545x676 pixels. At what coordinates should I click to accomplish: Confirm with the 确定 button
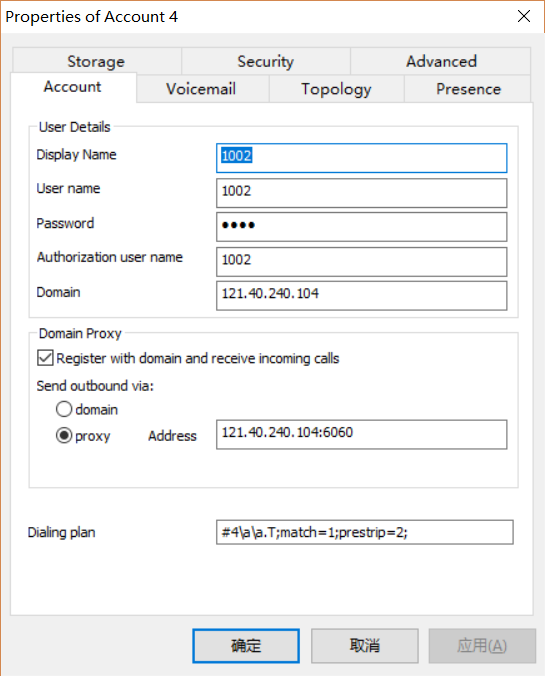tap(246, 646)
